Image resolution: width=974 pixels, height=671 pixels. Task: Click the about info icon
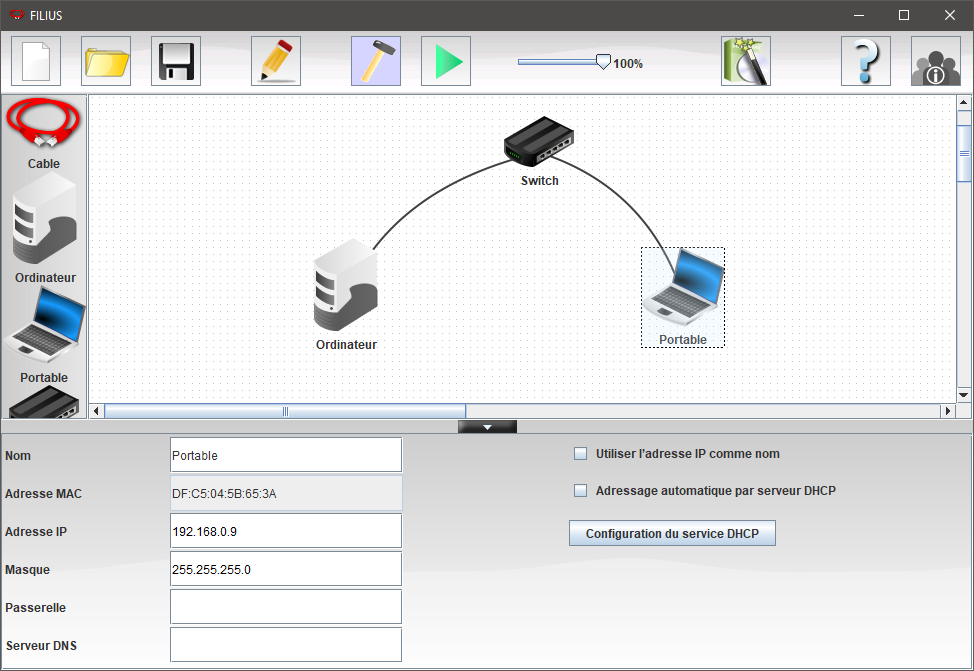pos(936,61)
